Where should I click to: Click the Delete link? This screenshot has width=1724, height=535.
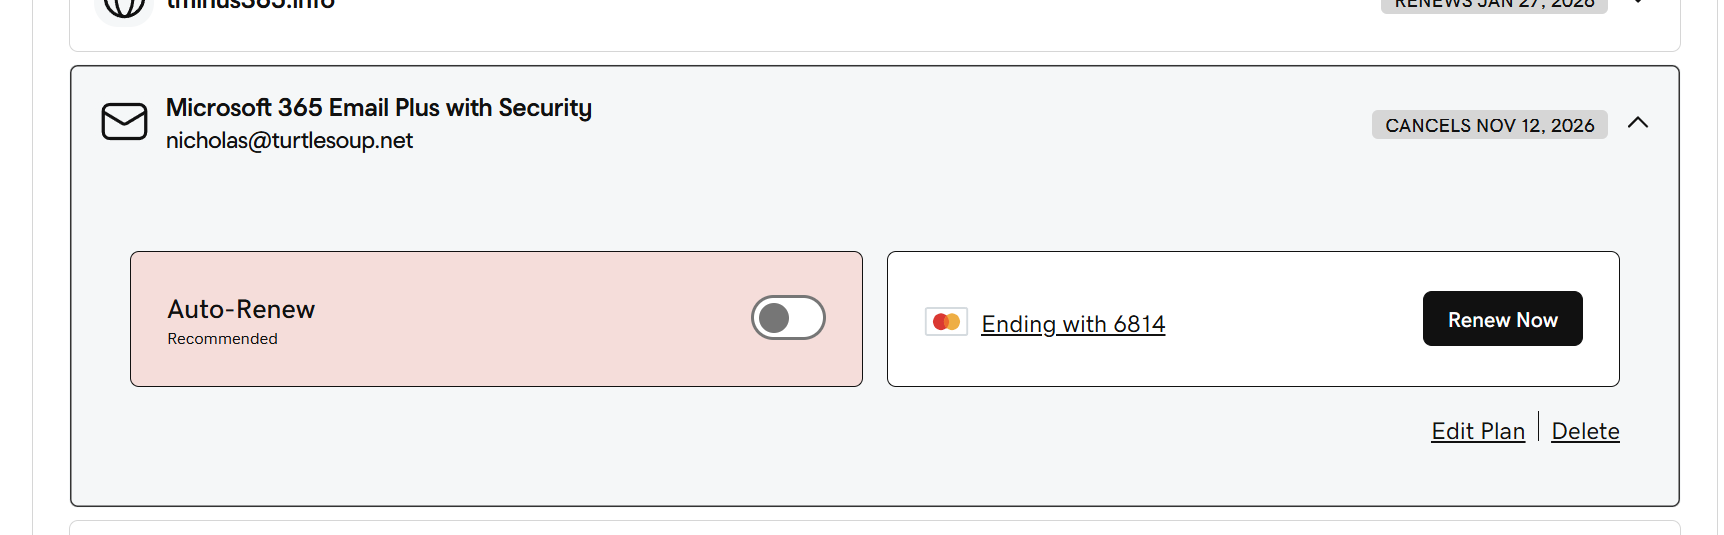[1585, 431]
